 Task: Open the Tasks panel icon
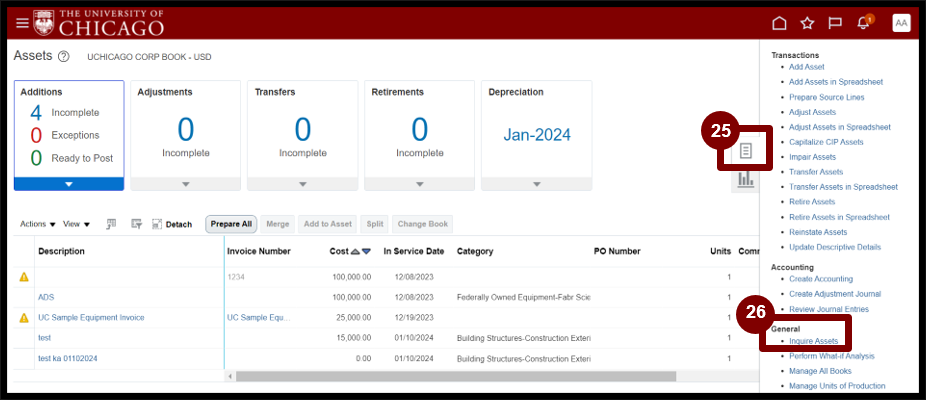tap(746, 152)
